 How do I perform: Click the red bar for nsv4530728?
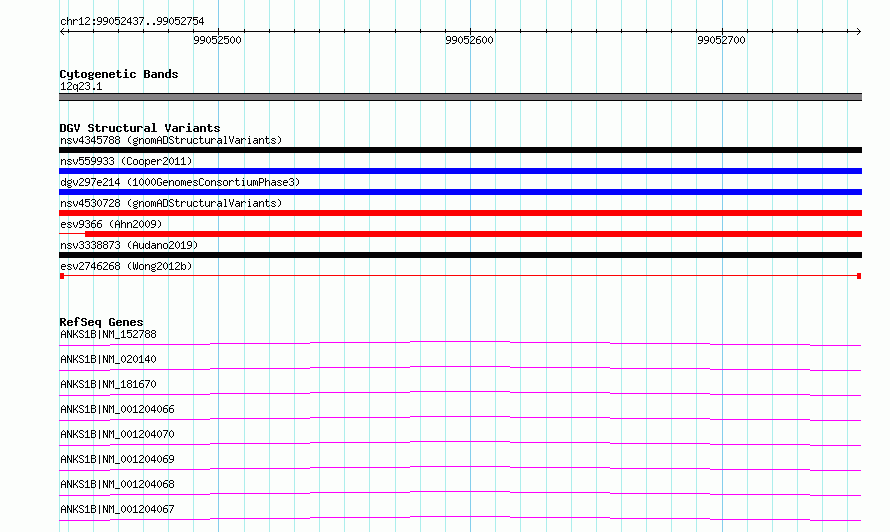click(460, 213)
